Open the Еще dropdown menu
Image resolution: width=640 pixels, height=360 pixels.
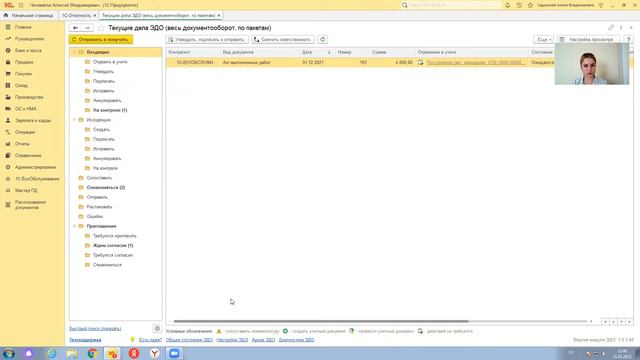(544, 40)
